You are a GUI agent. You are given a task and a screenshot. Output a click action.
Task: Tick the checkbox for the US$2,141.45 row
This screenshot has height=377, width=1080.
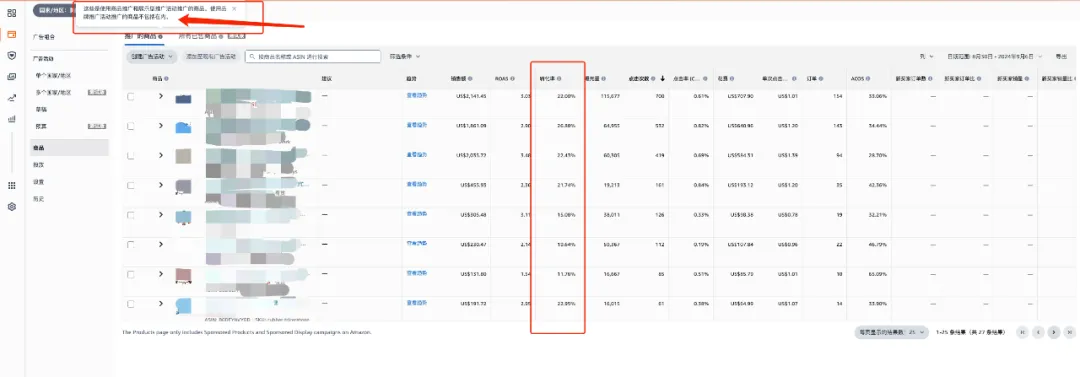(131, 96)
